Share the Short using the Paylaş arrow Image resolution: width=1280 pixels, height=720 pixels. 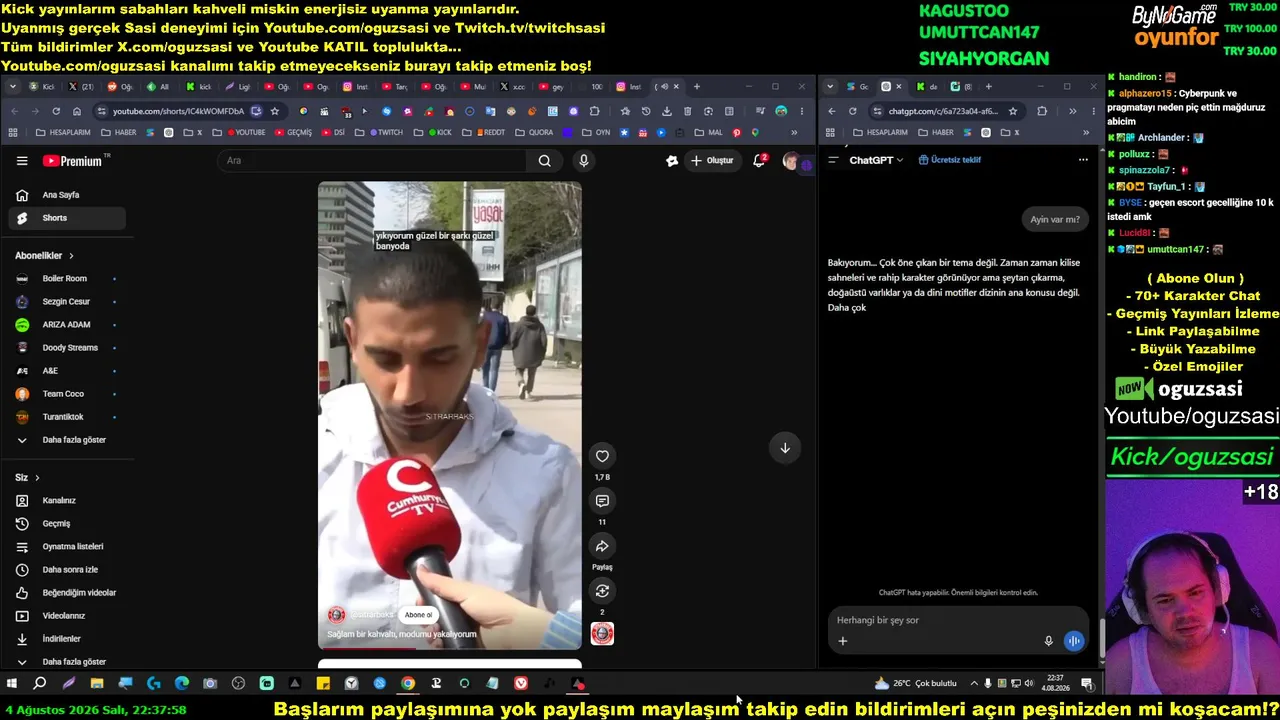(x=602, y=546)
